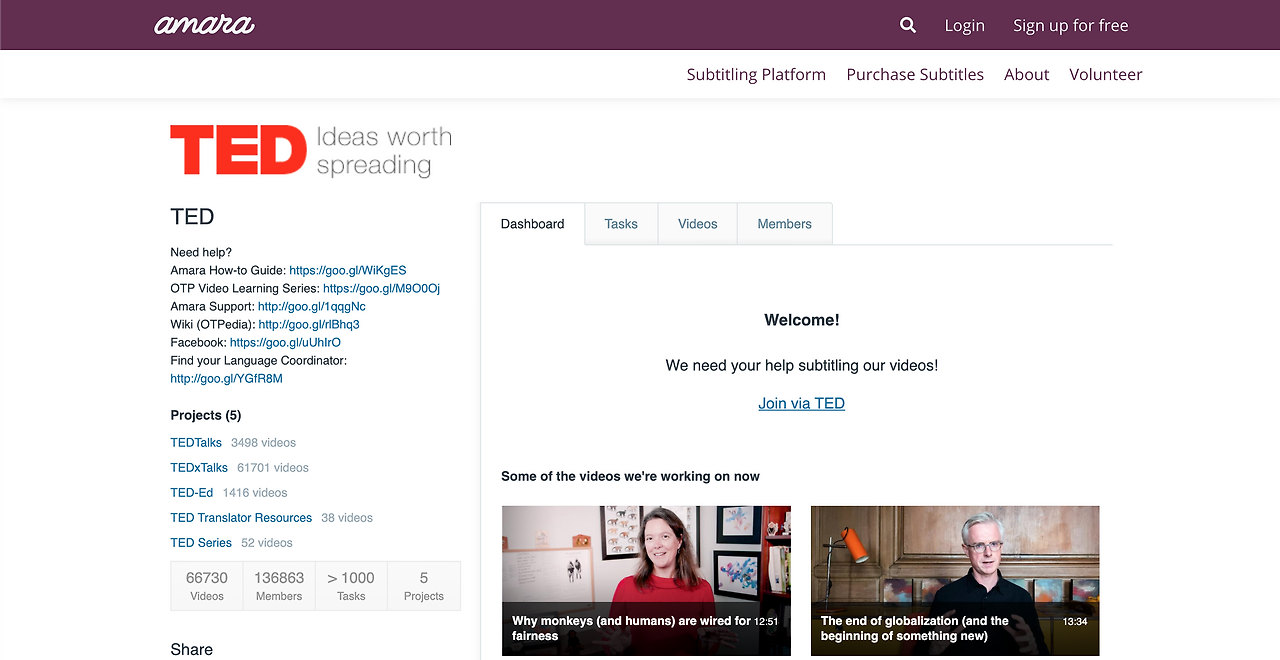The height and width of the screenshot is (660, 1280).
Task: Open the TED-Ed project
Action: 192,492
